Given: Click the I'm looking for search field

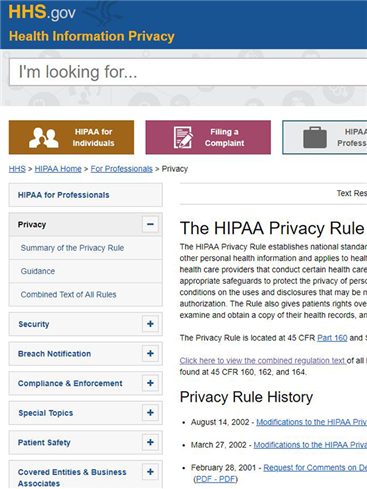Looking at the screenshot, I should click(x=188, y=72).
